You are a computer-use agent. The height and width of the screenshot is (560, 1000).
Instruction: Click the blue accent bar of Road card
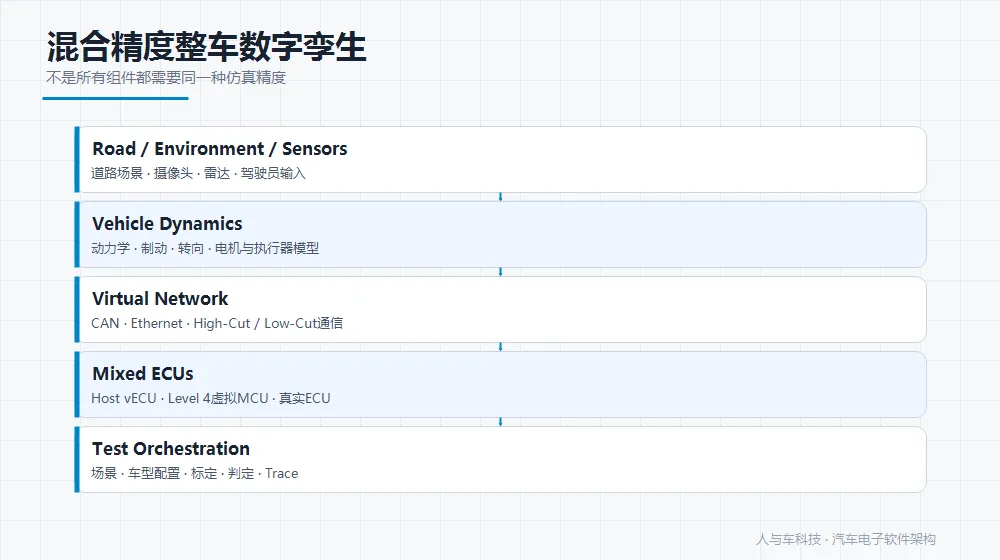(77, 159)
